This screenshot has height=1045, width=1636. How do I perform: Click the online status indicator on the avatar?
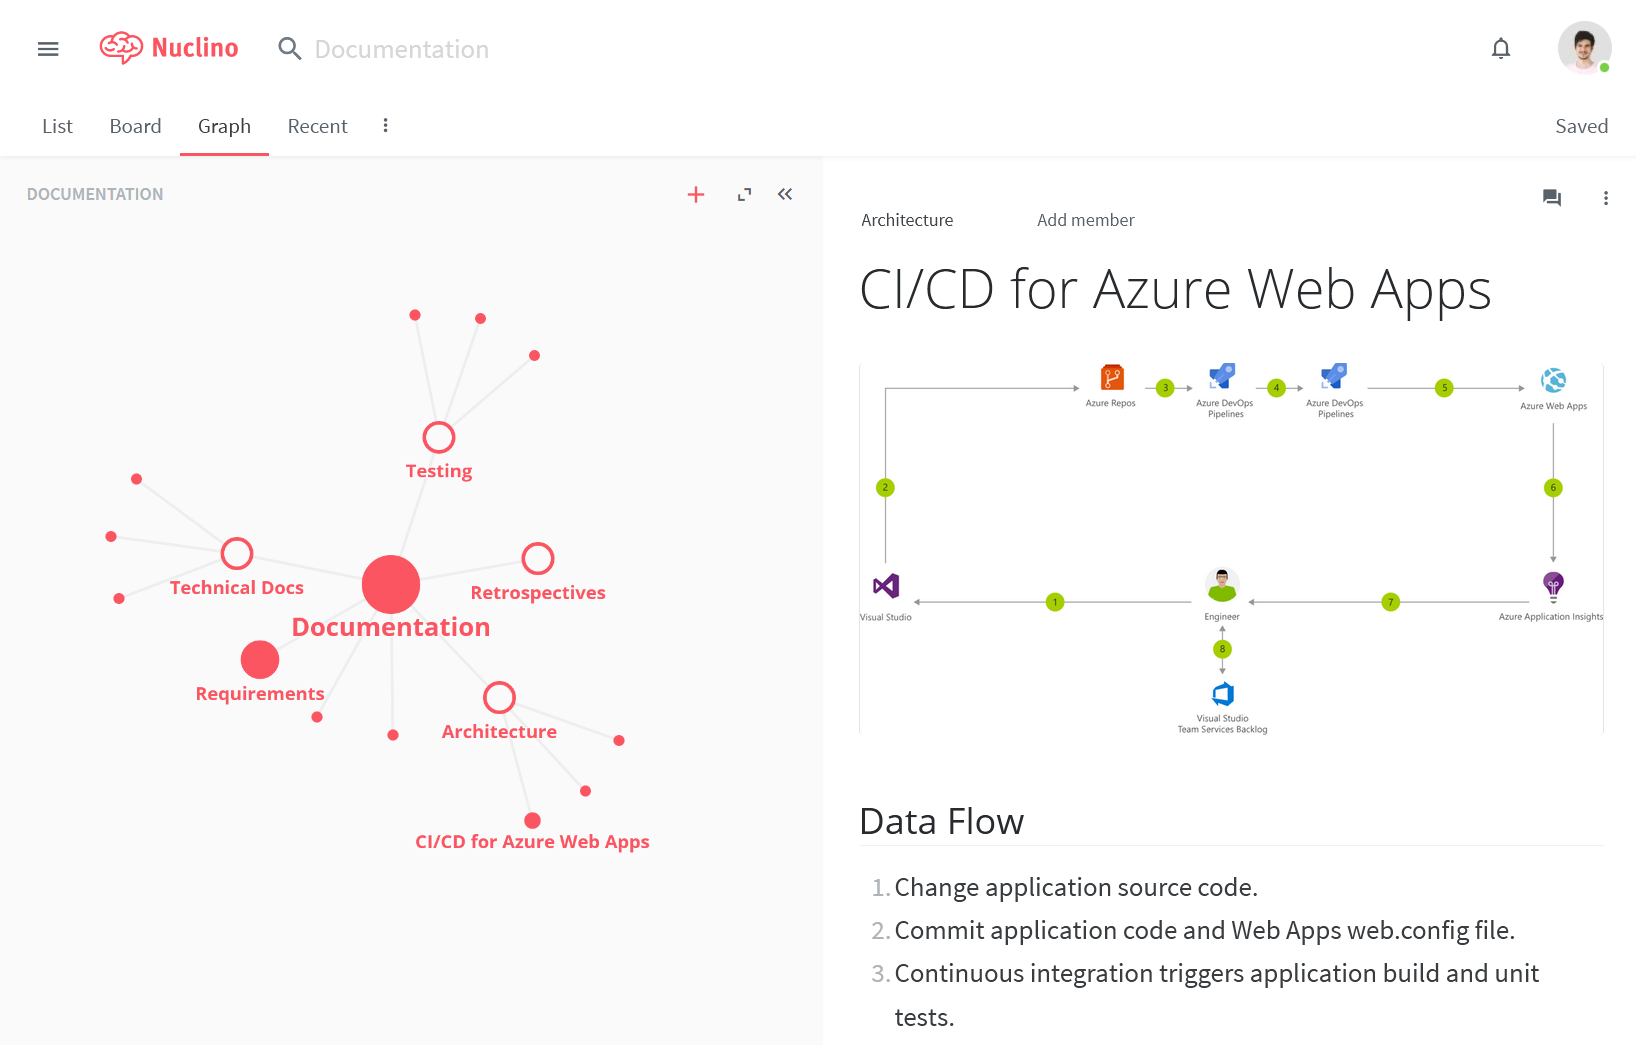pyautogui.click(x=1606, y=68)
